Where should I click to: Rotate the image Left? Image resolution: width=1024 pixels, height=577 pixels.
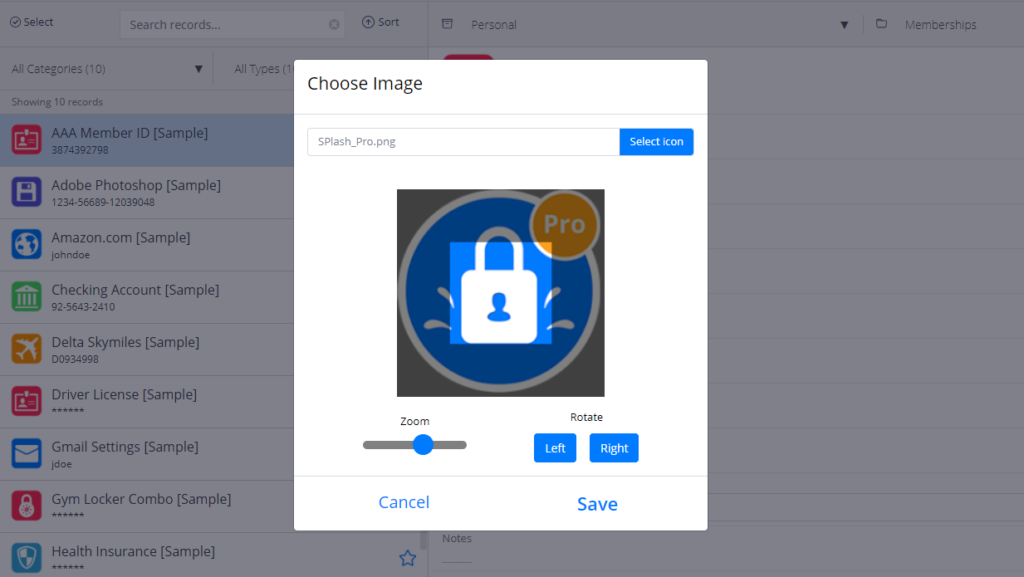pyautogui.click(x=555, y=448)
